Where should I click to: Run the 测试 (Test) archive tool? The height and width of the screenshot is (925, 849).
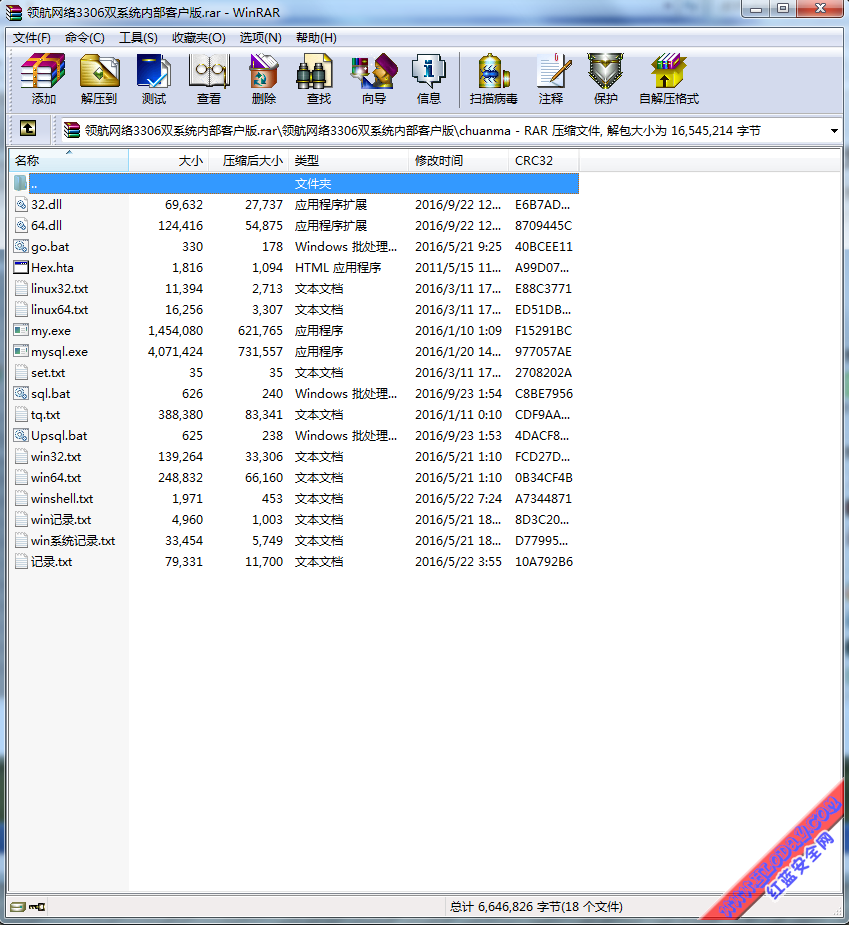point(154,79)
